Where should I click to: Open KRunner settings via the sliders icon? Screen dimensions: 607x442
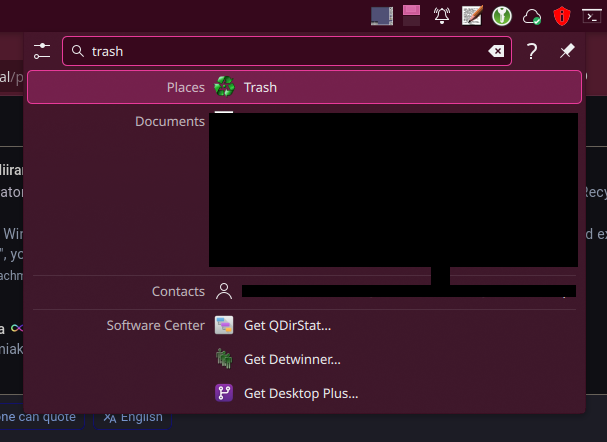click(41, 51)
